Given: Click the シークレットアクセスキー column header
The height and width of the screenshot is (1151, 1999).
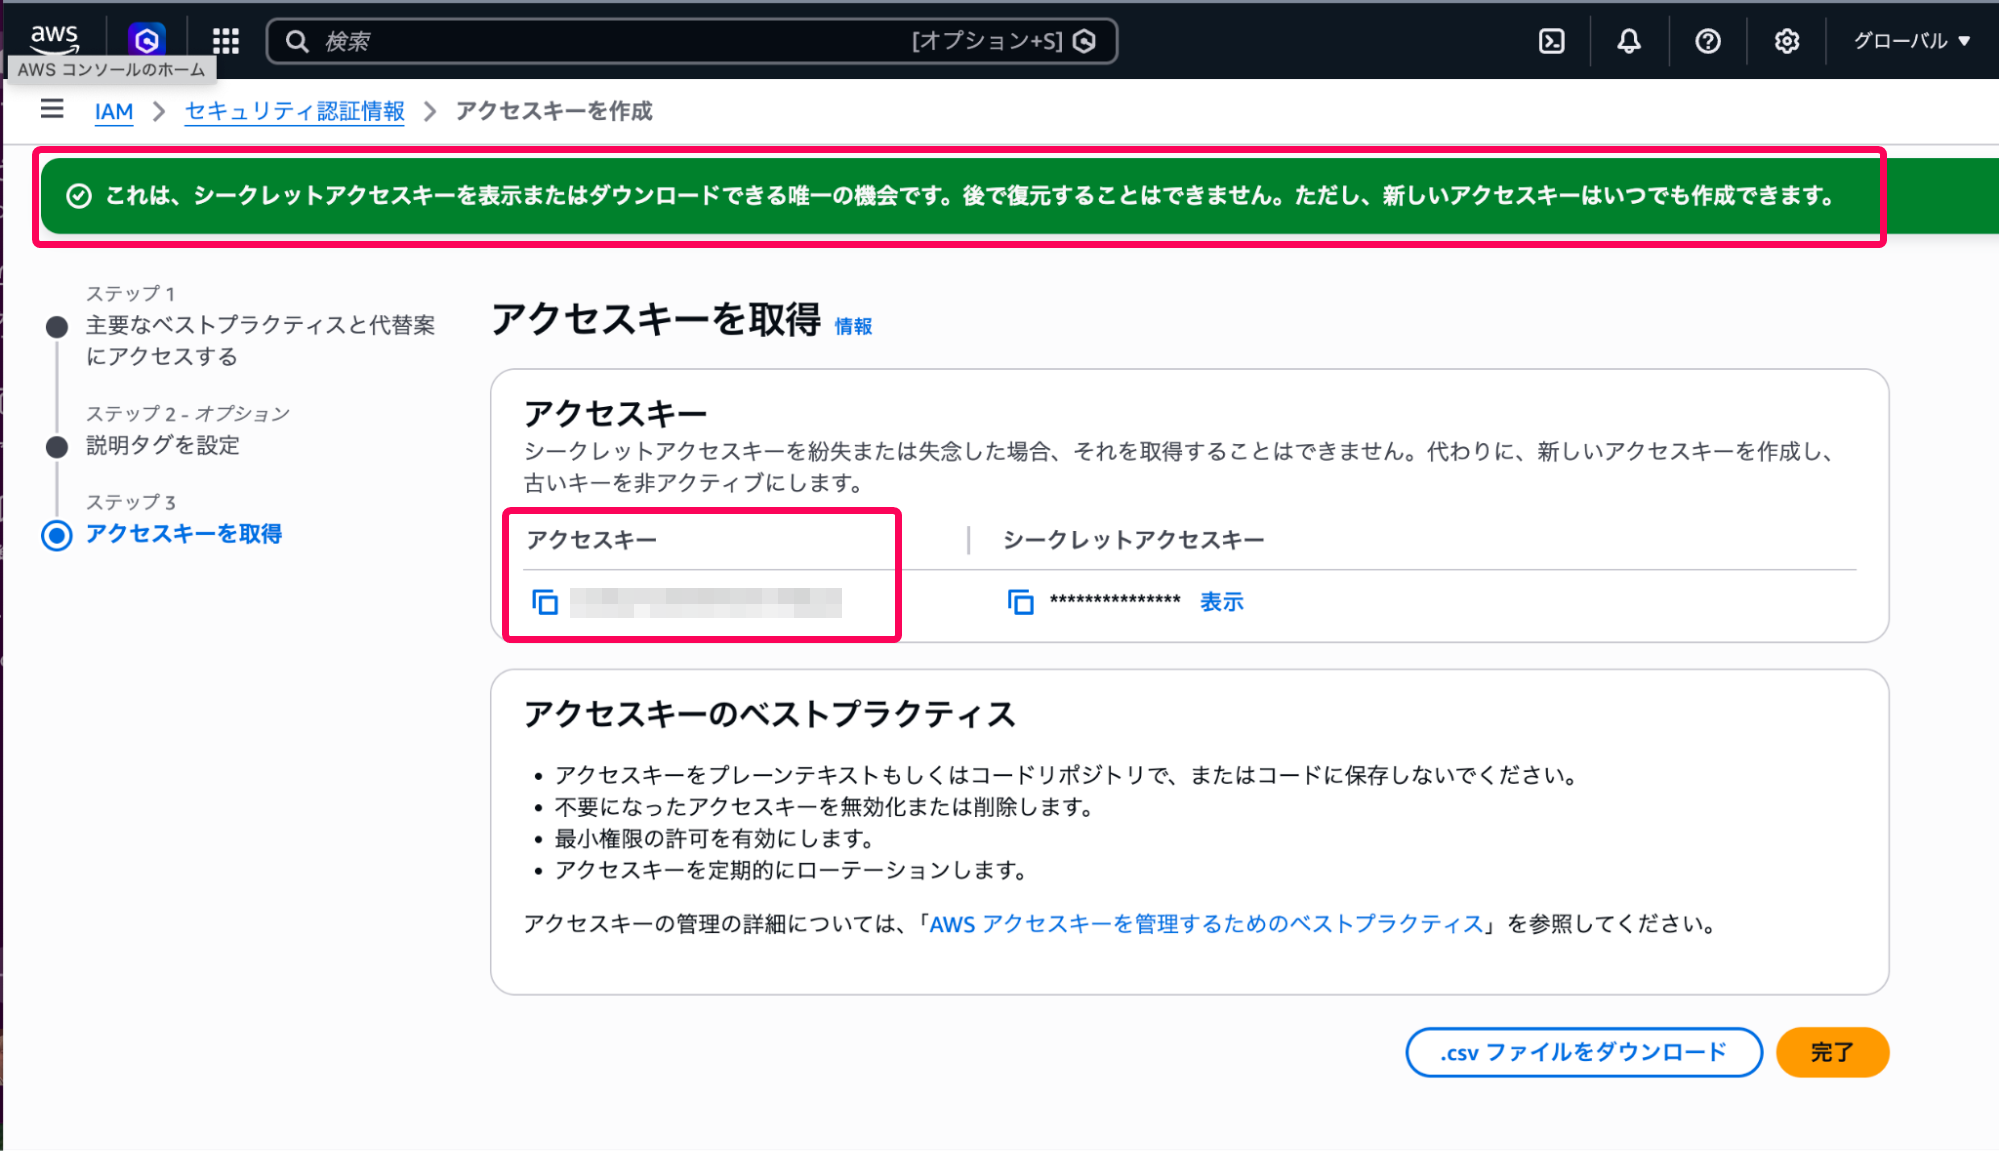Looking at the screenshot, I should [1134, 540].
